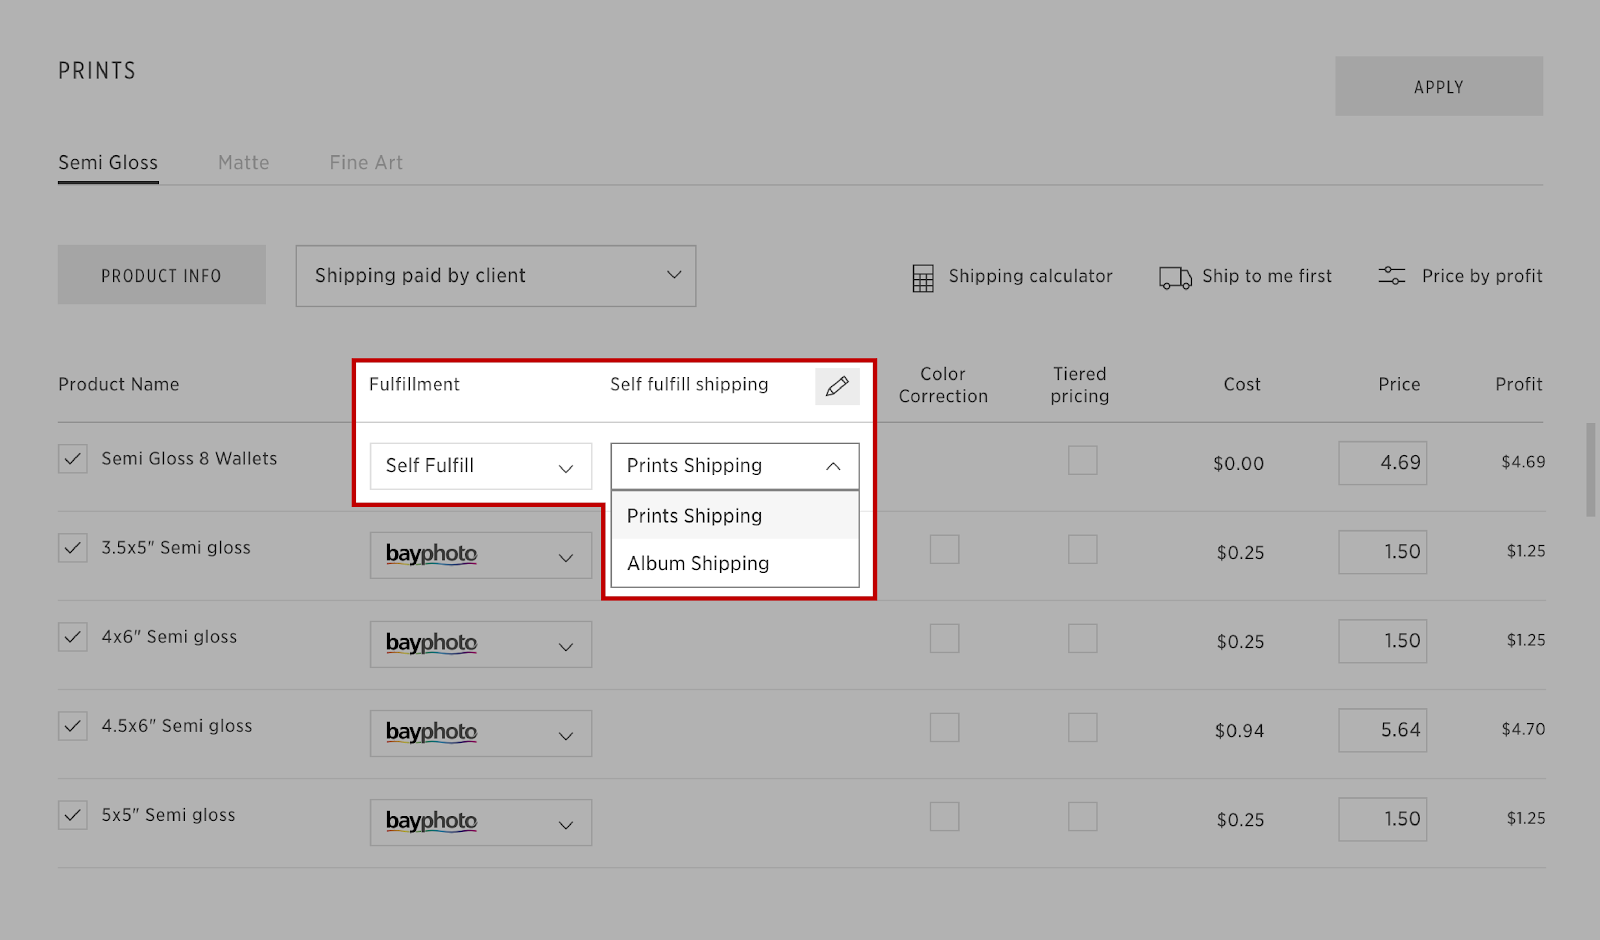
Task: Enable color correction for 3.5x5" Semi gloss
Action: (945, 549)
